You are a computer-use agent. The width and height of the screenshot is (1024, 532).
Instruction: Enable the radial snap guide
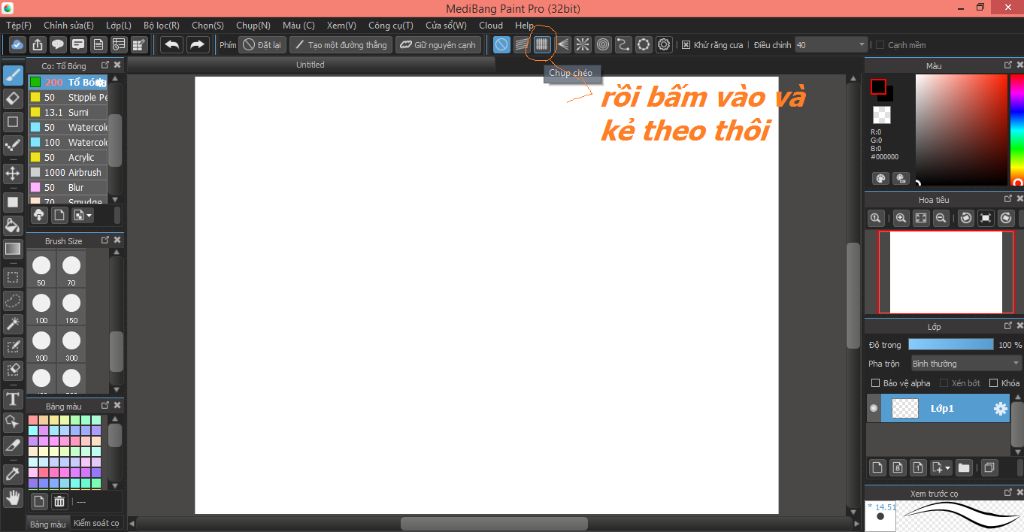point(583,44)
